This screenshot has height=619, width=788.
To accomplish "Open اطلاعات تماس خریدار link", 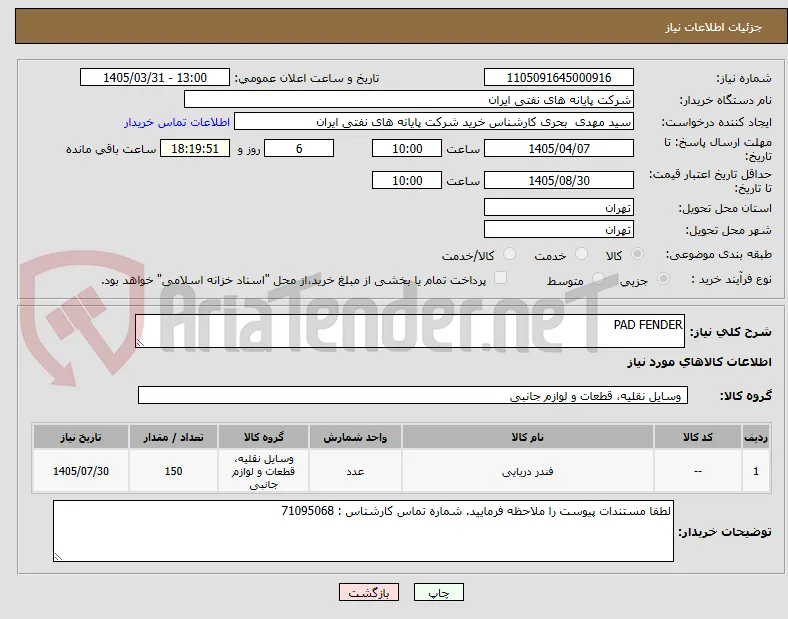I will [177, 122].
